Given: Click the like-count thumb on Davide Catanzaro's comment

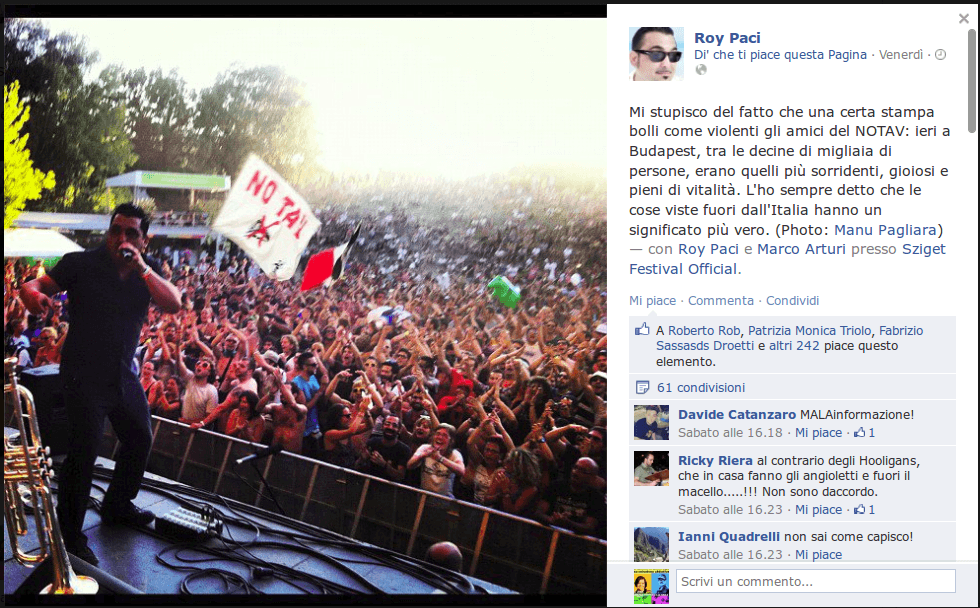Looking at the screenshot, I should (860, 432).
